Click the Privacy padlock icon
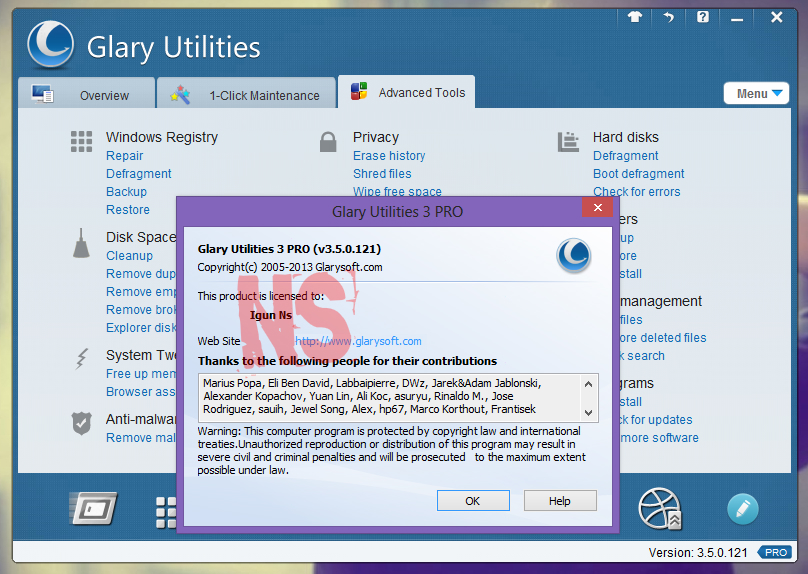This screenshot has height=574, width=808. [328, 141]
